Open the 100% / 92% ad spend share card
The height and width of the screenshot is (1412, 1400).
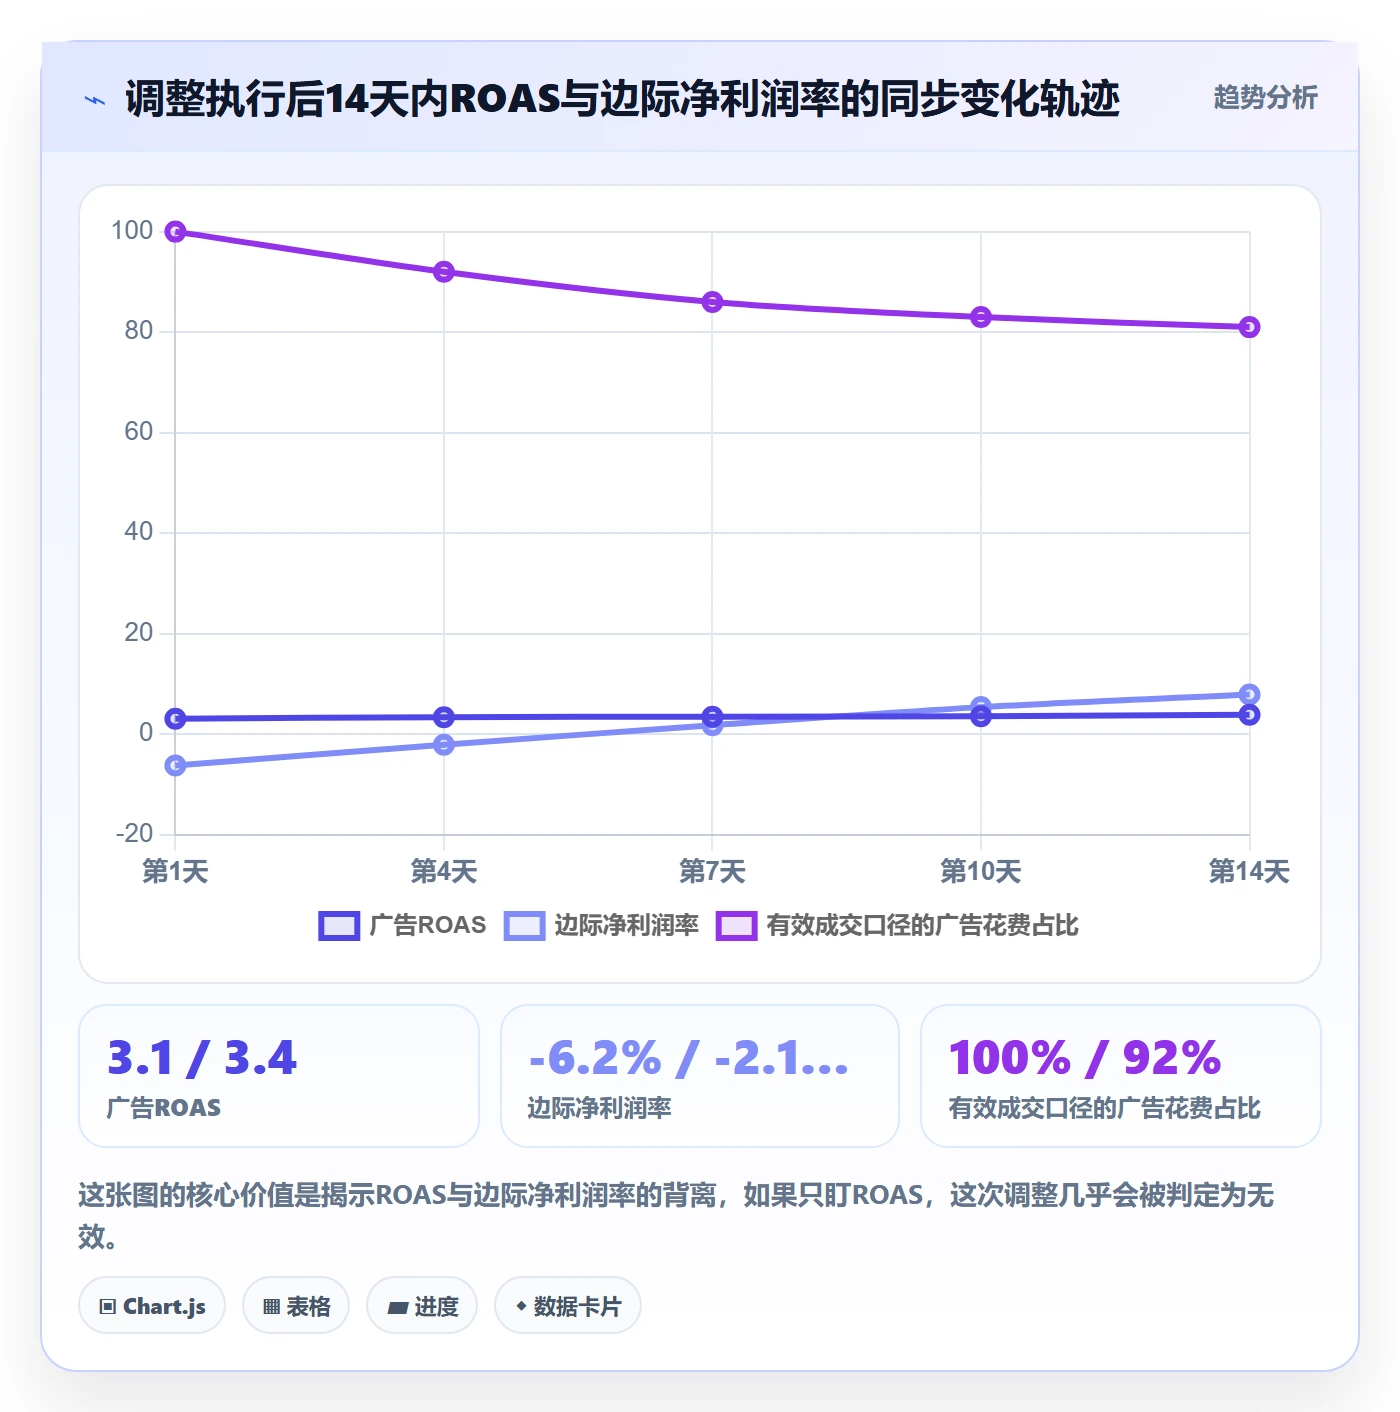[x=1121, y=1076]
